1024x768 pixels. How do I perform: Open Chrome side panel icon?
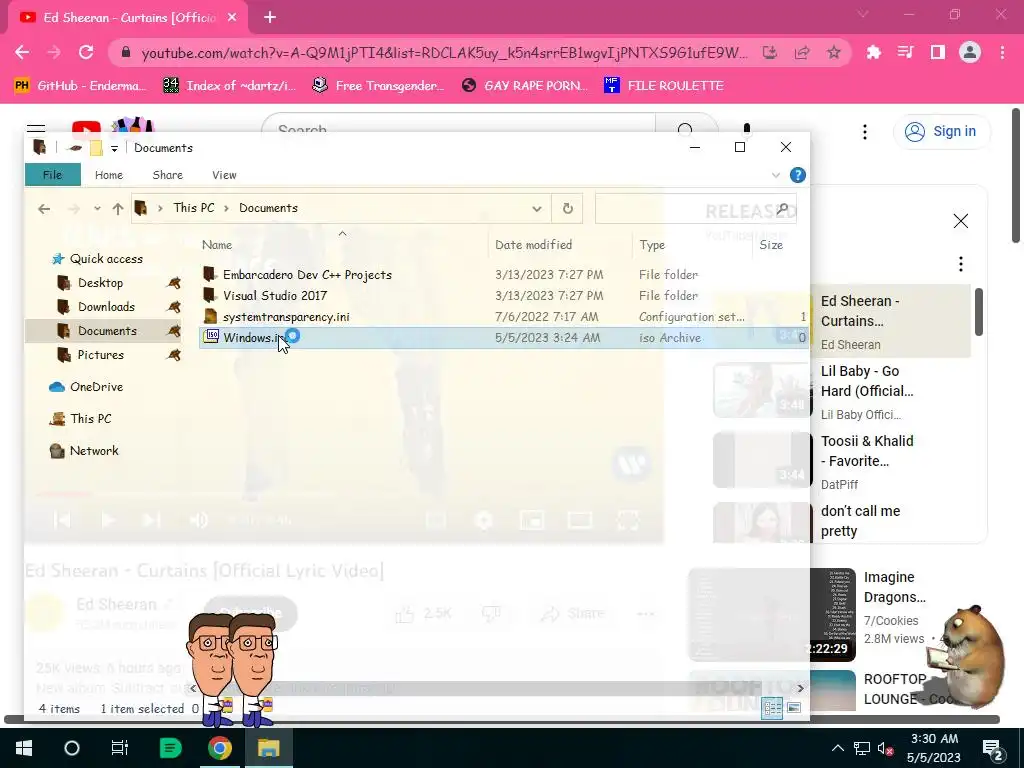(938, 52)
